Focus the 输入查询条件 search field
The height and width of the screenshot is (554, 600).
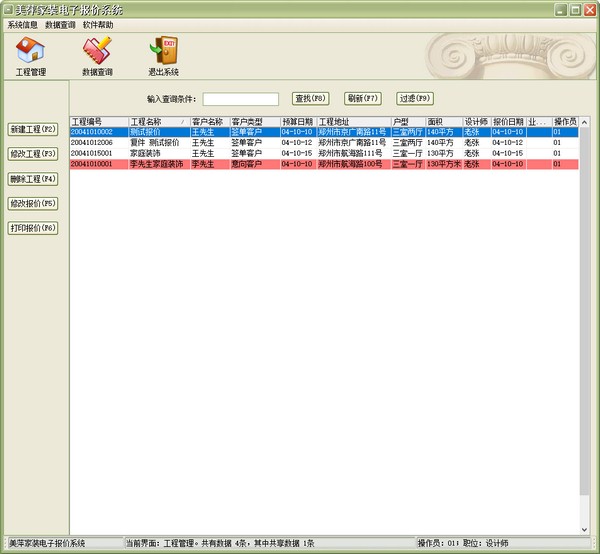pos(240,99)
